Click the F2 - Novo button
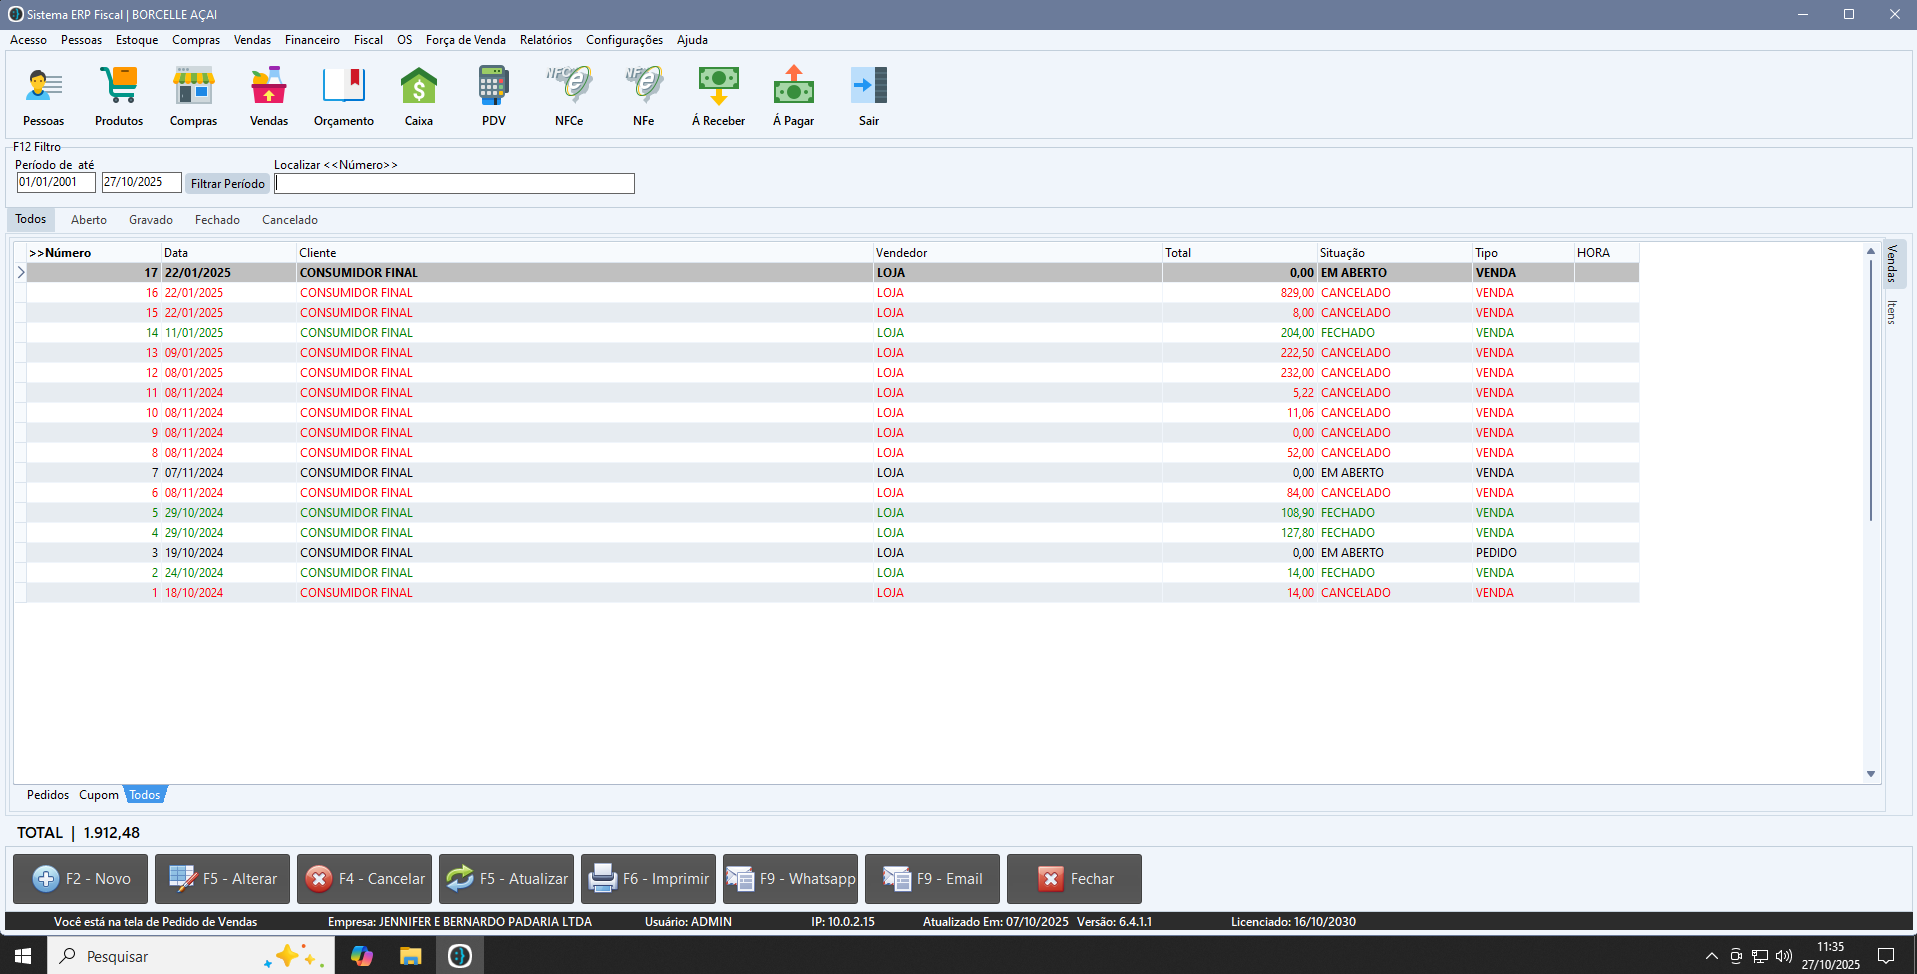 coord(80,879)
